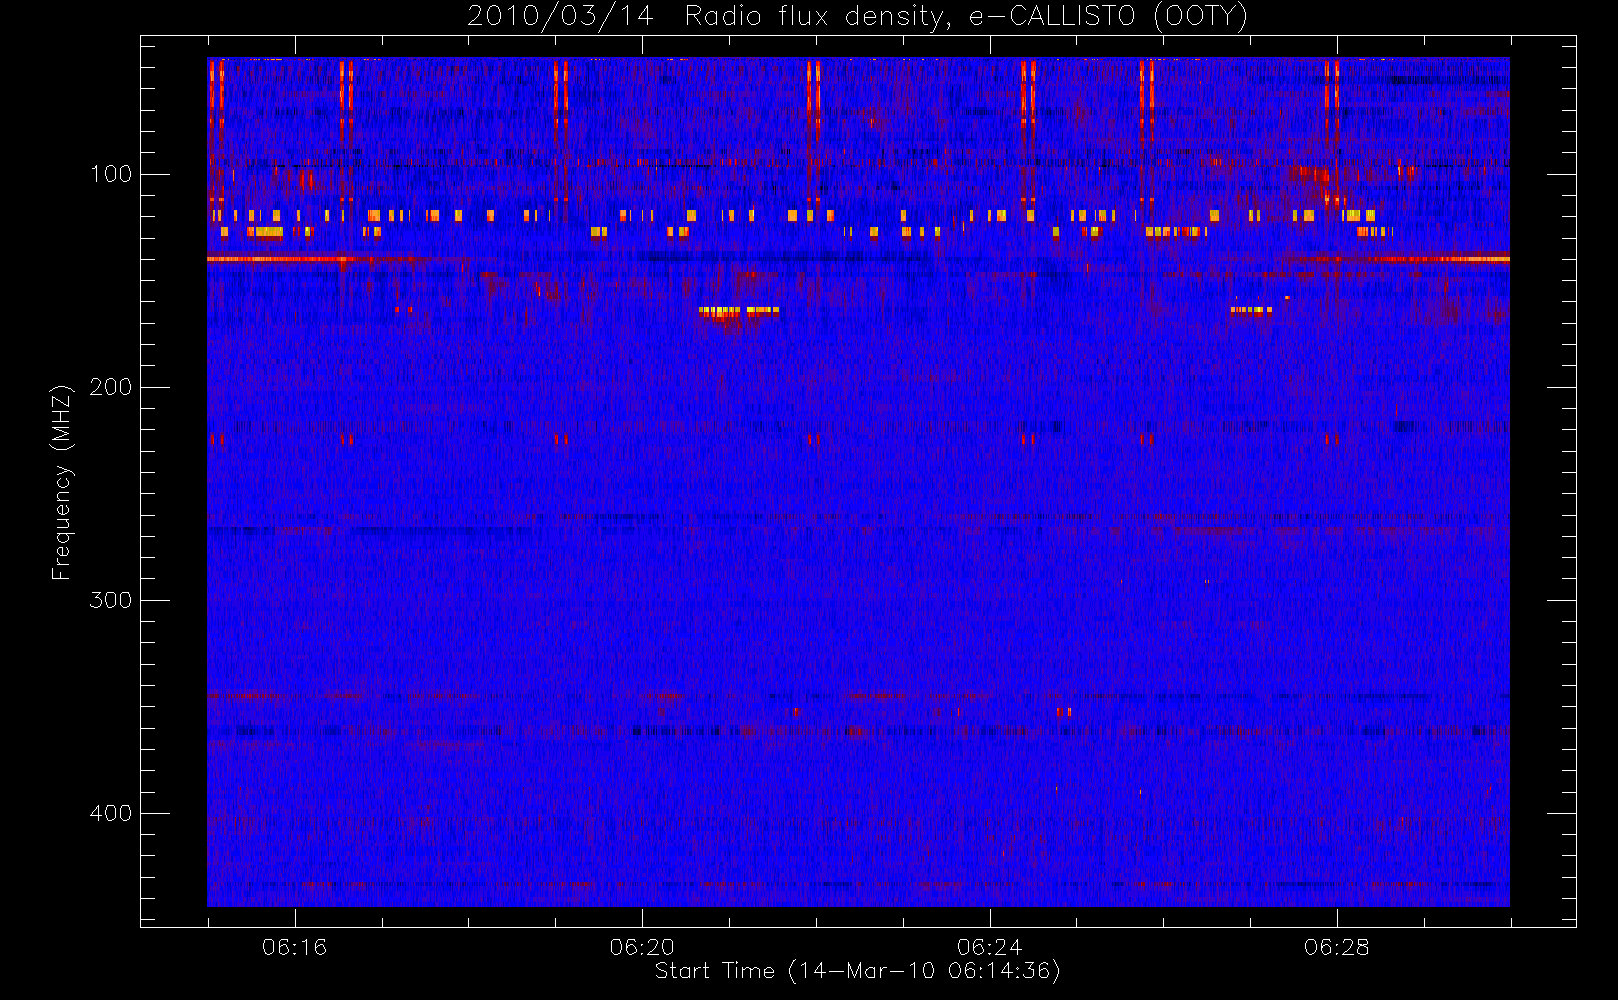Click the plot title '2010/03/14 Radio flux density'
This screenshot has height=1000, width=1618.
857,16
